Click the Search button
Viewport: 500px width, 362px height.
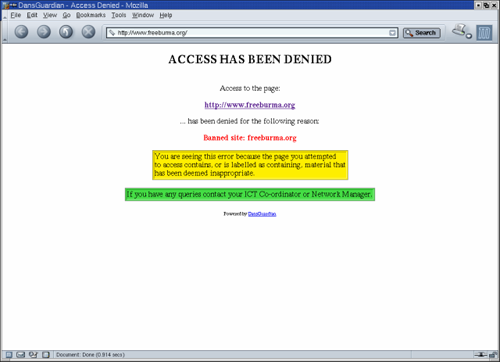point(422,33)
